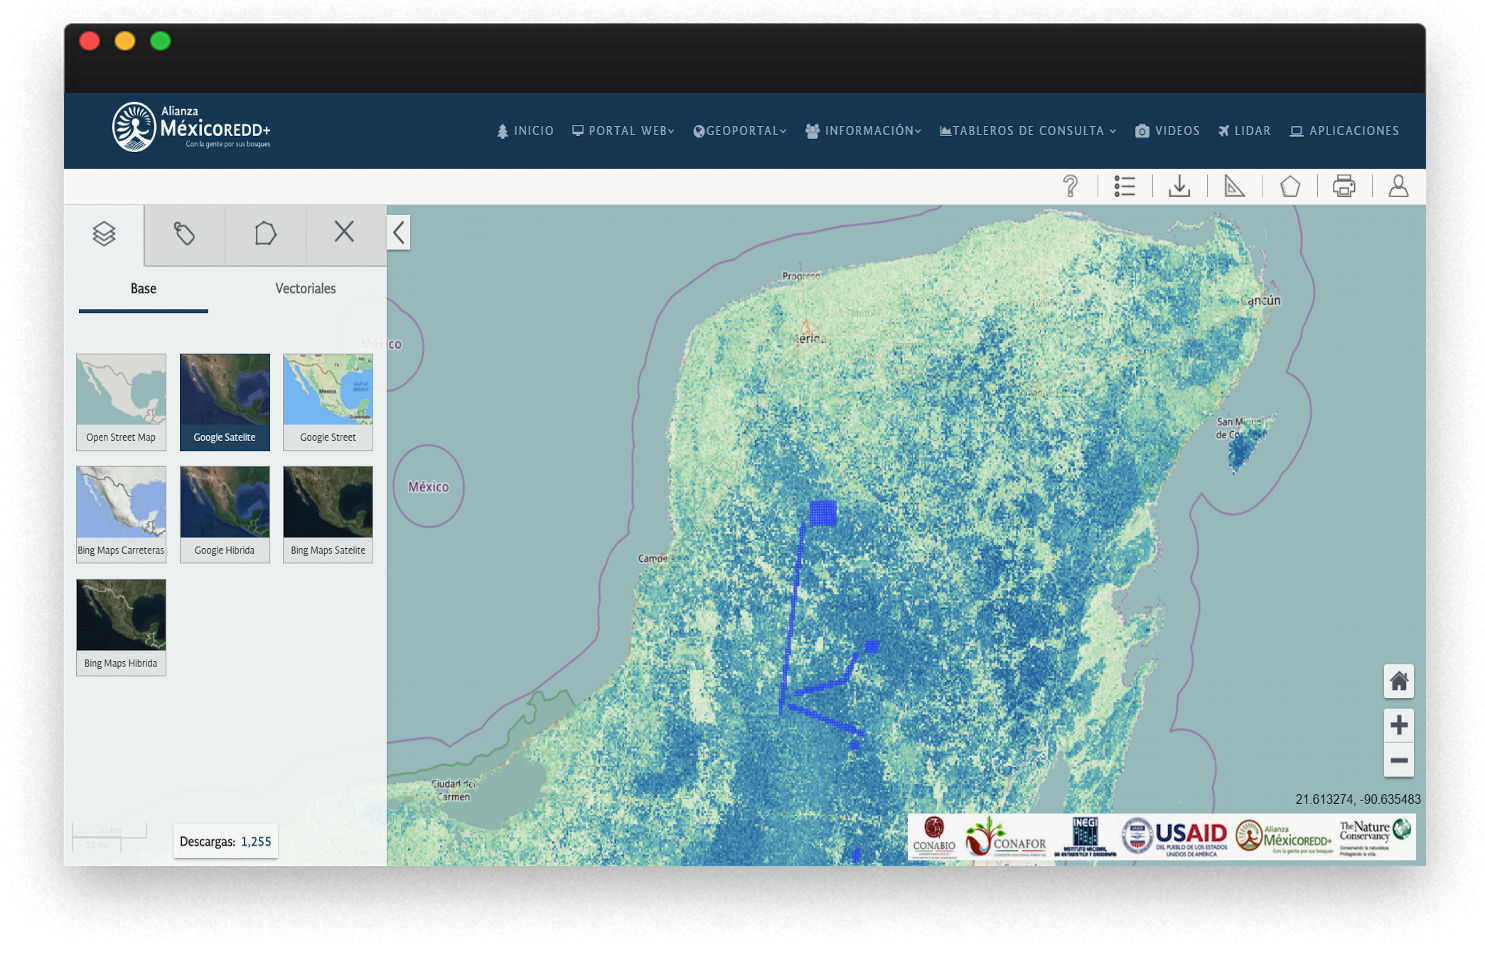Select the measurement ruler tool
The image size is (1485, 958).
point(1235,186)
